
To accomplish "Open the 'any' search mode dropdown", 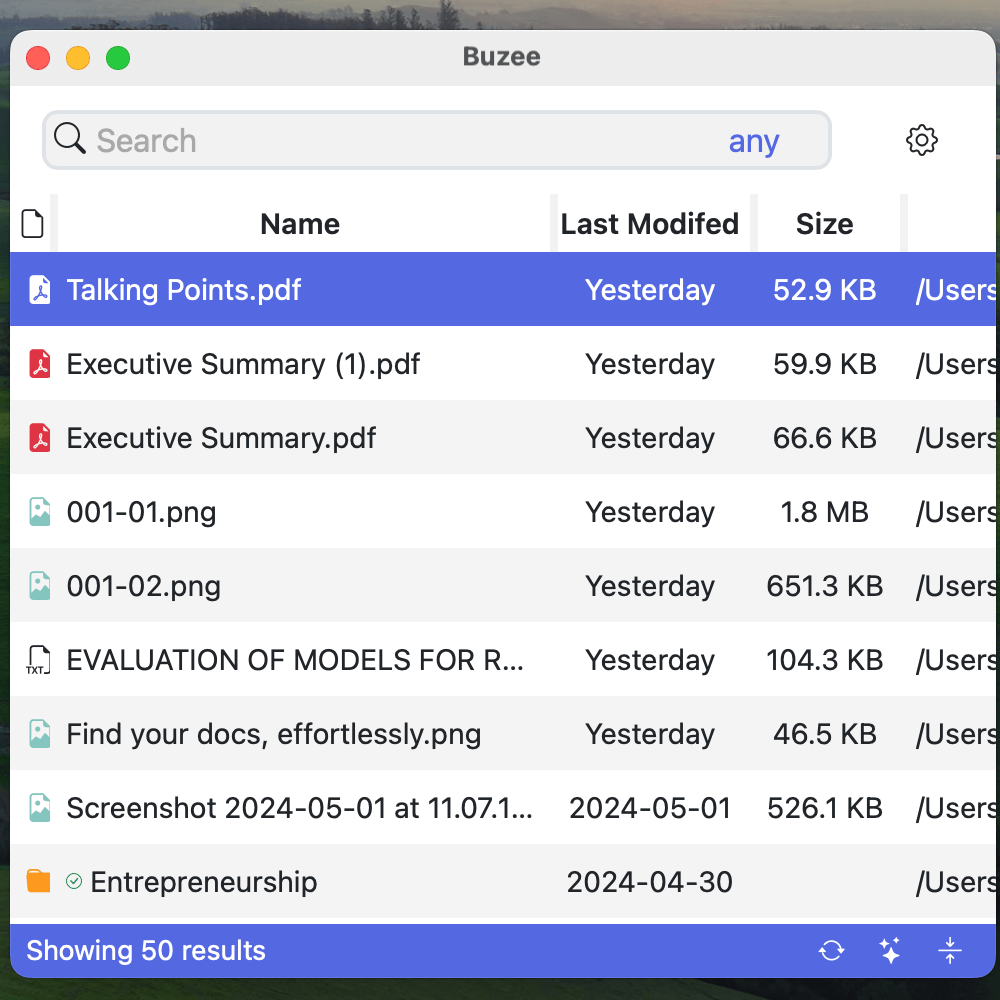I will pos(753,141).
